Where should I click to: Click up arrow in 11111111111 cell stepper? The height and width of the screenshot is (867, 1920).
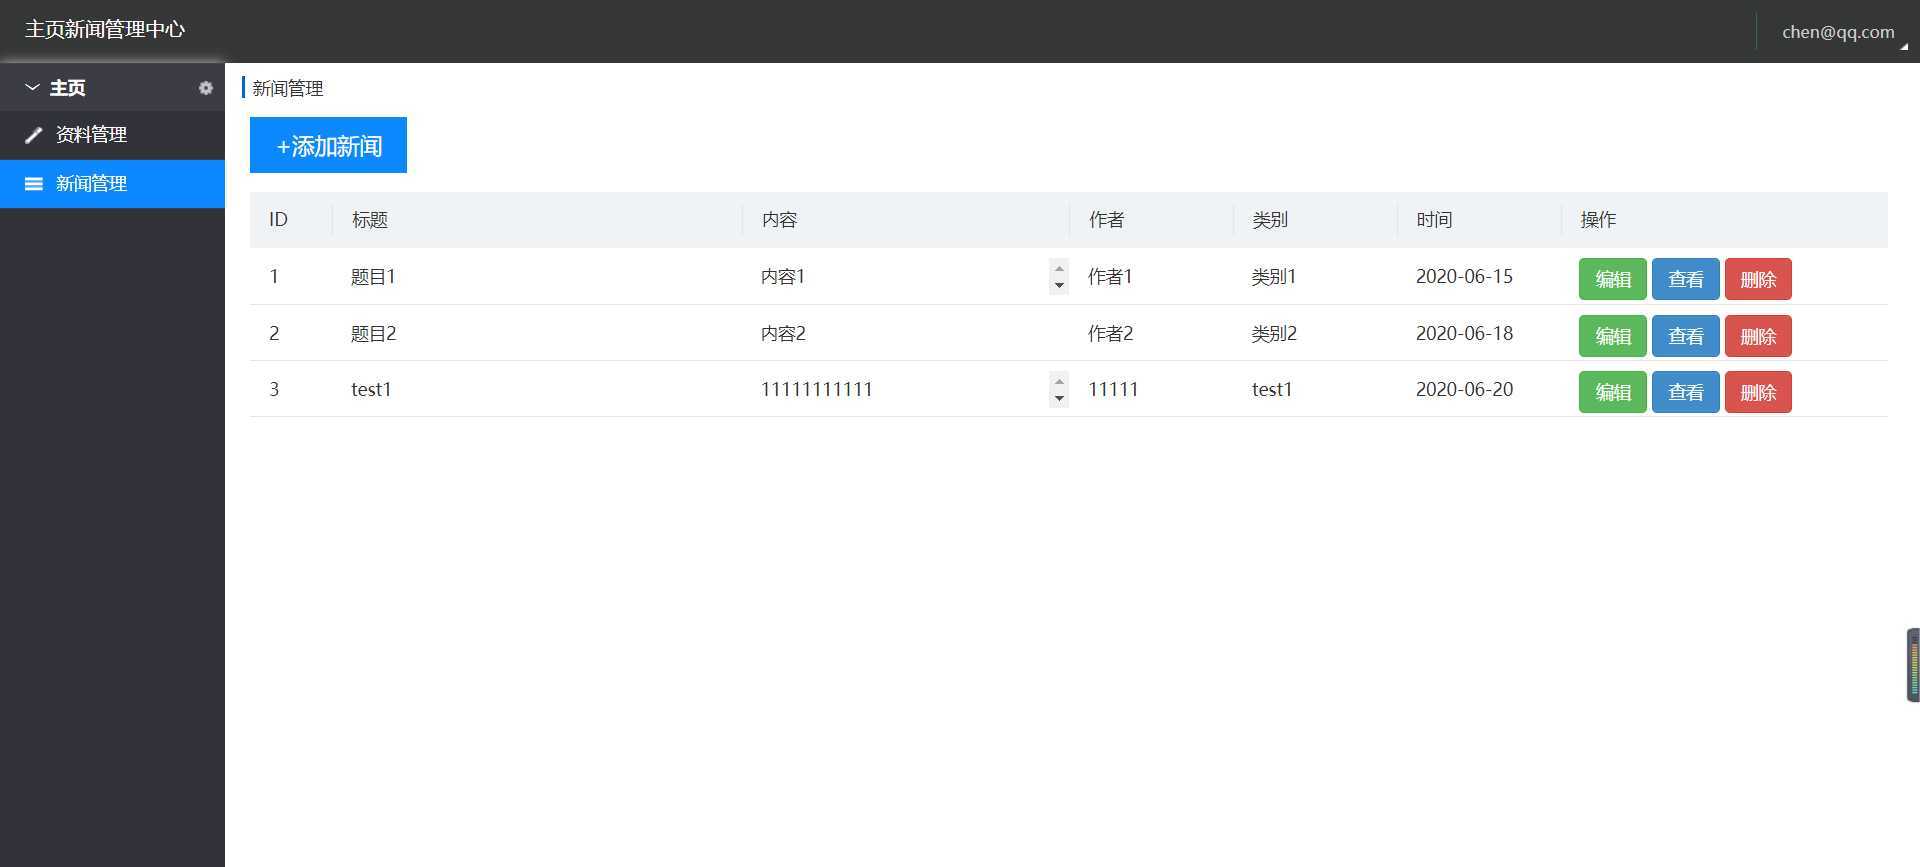(x=1059, y=381)
